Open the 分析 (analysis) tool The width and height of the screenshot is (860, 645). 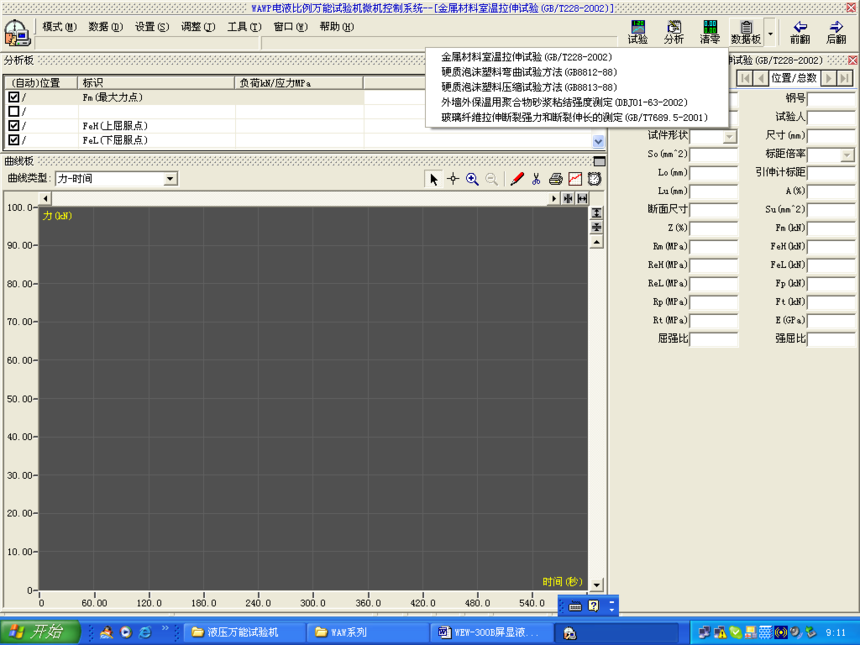point(673,32)
